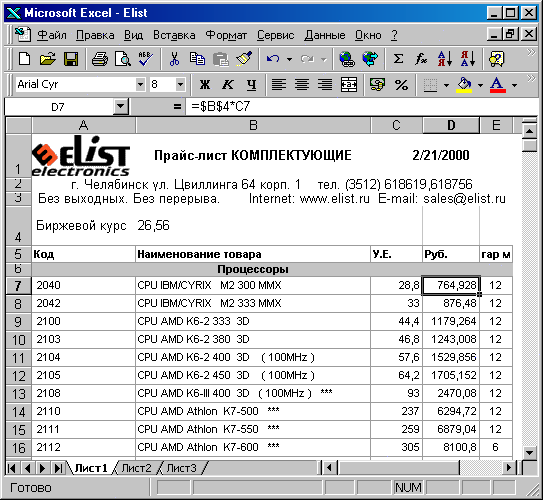Open the Данные menu
Screen dimensions: 543x500
pos(325,35)
